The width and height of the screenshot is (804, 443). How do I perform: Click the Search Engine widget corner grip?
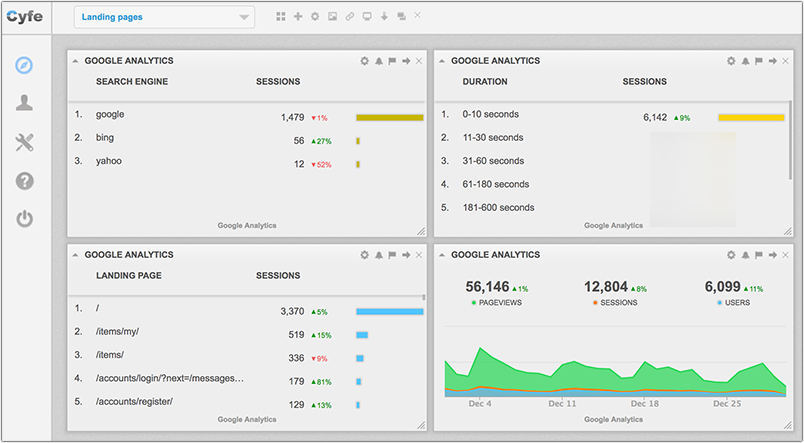click(421, 231)
